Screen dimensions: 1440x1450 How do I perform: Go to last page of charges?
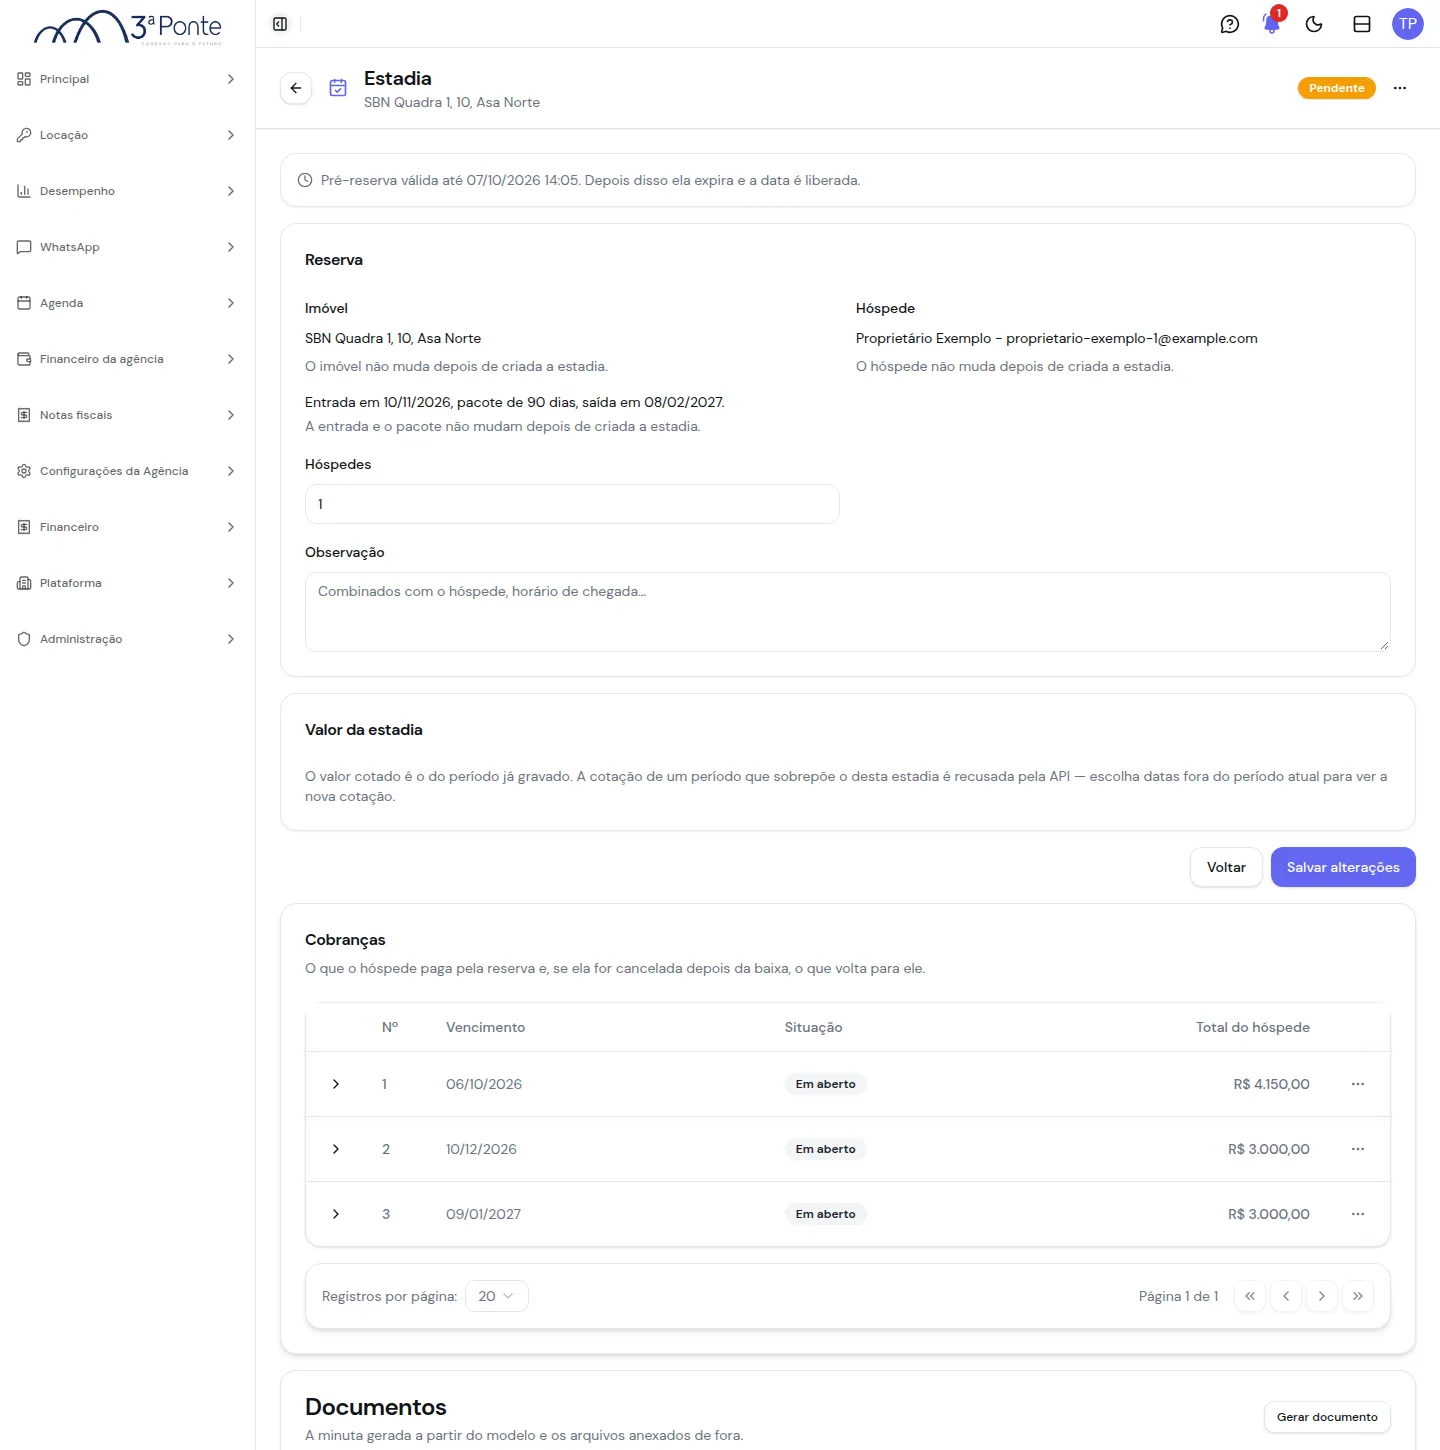1358,1296
